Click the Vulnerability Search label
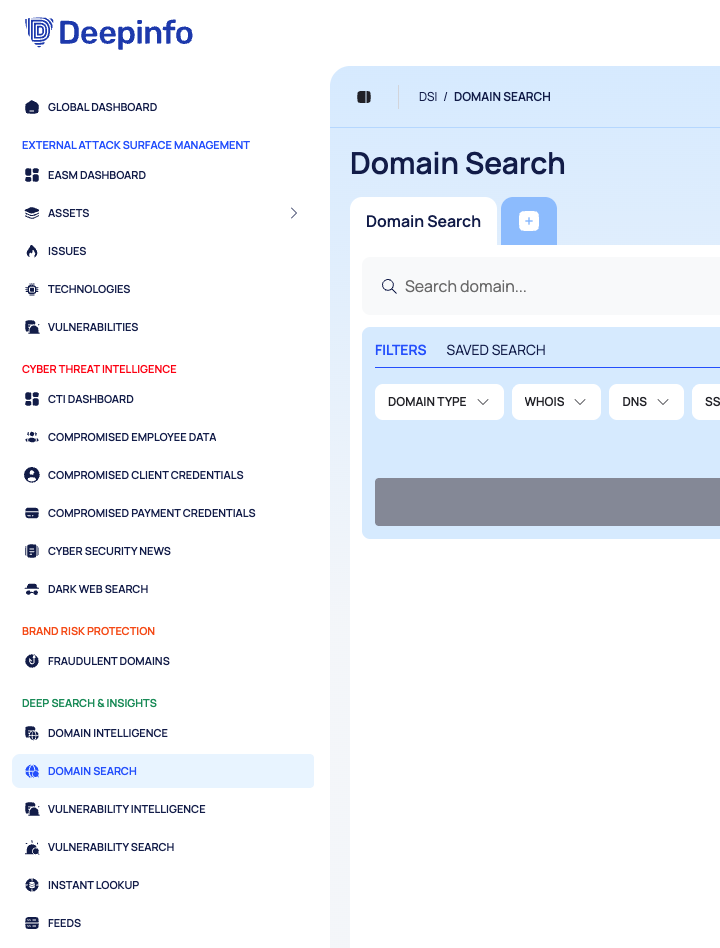Image resolution: width=720 pixels, height=948 pixels. pos(111,848)
